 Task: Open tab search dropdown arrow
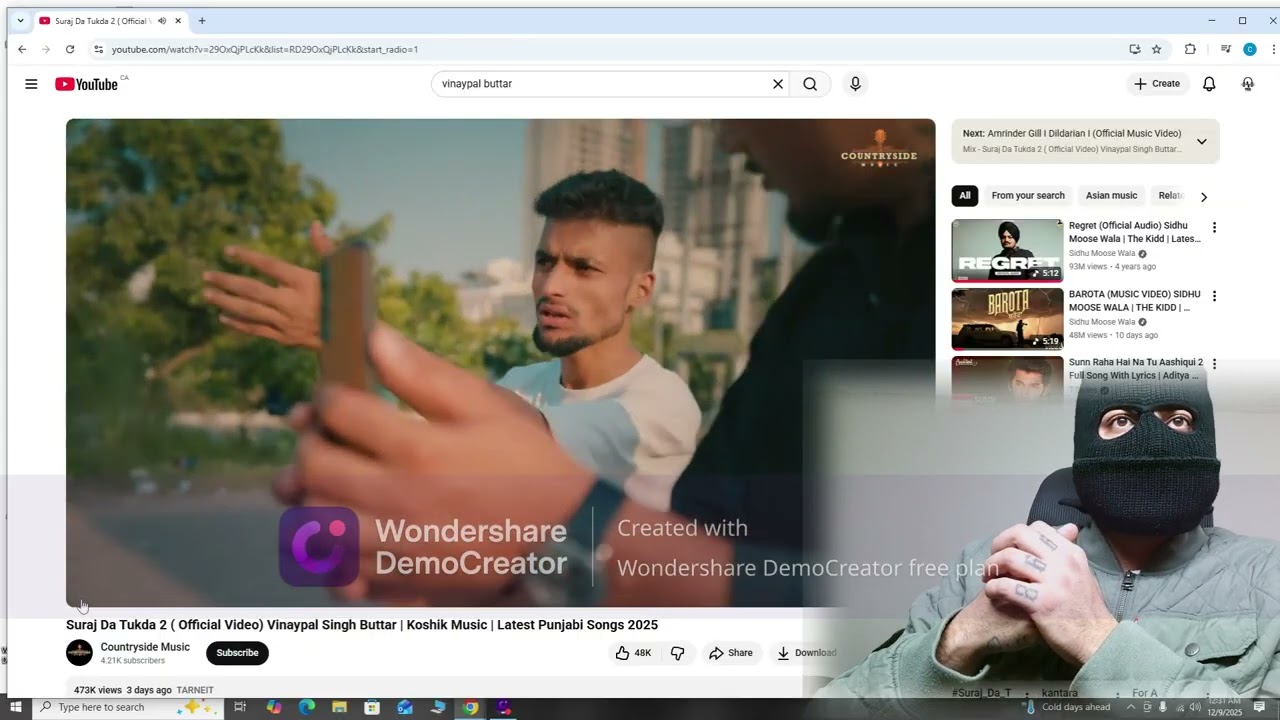[20, 21]
